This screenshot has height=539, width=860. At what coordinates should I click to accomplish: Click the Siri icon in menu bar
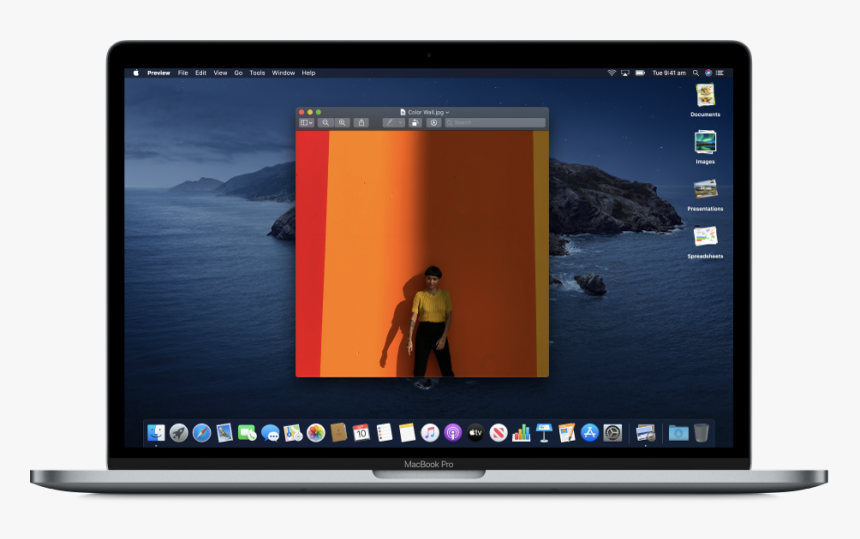coord(708,73)
